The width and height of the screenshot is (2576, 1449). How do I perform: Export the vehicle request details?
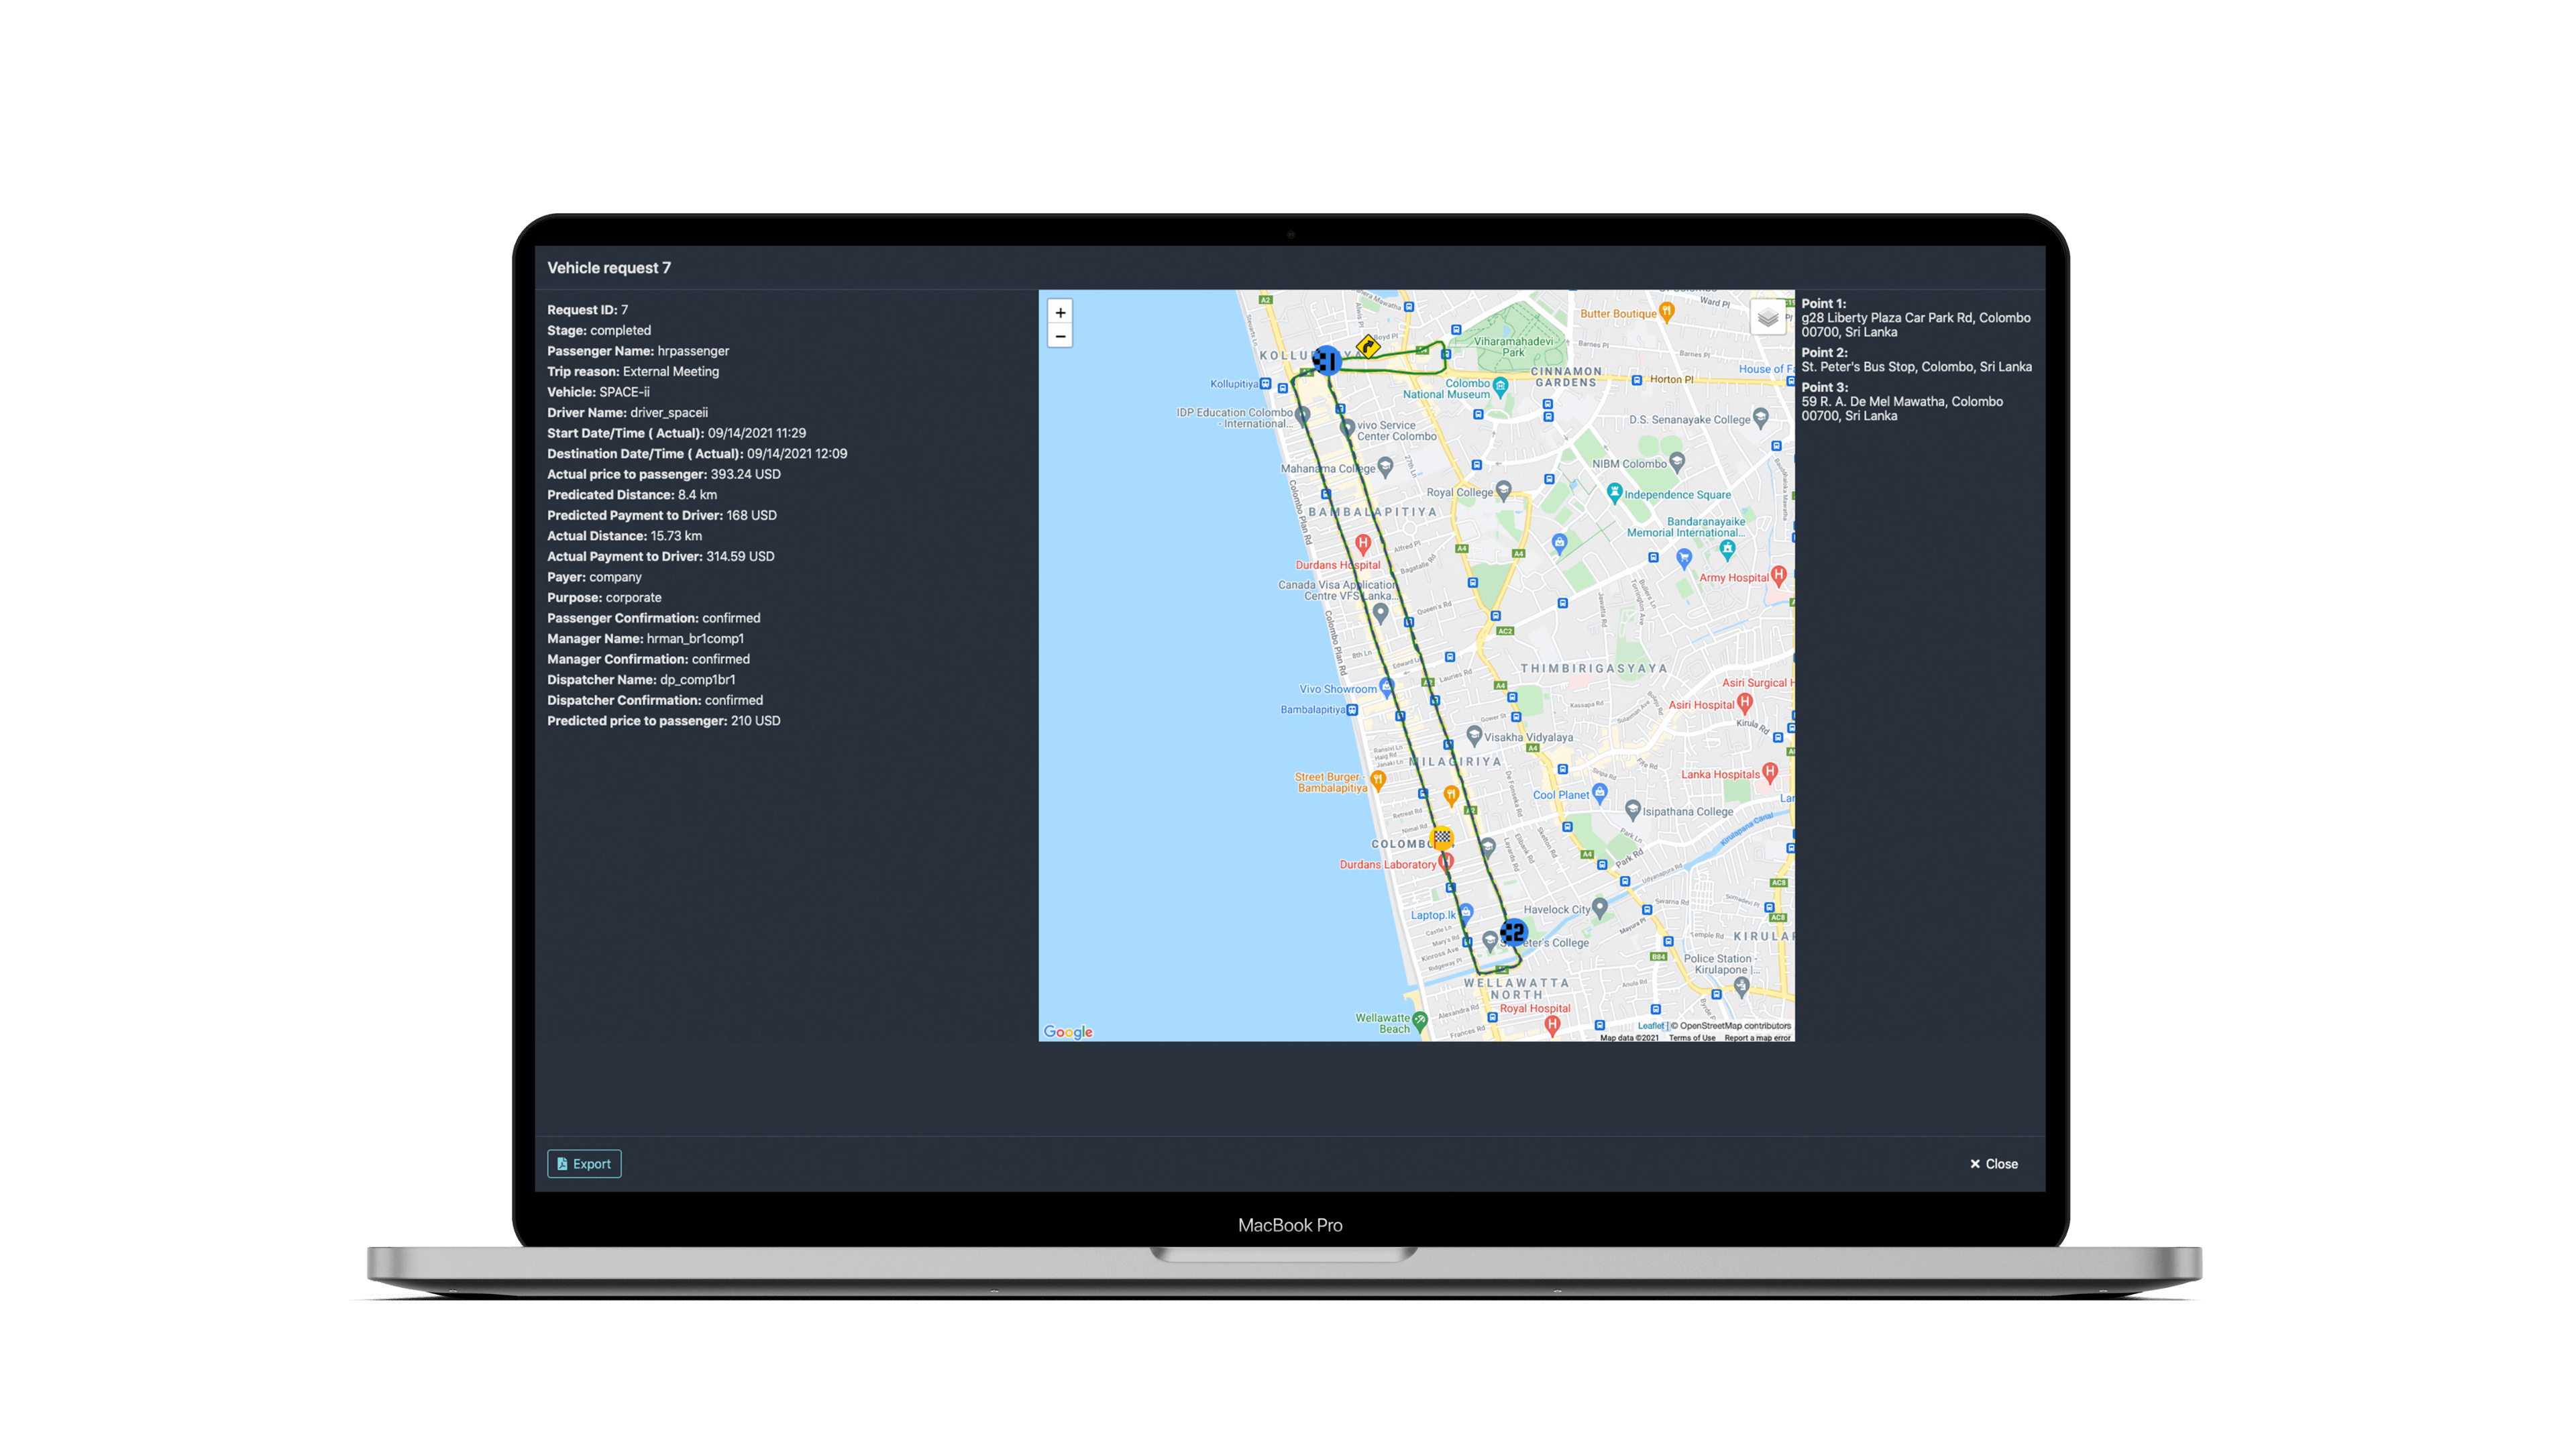[x=584, y=1163]
